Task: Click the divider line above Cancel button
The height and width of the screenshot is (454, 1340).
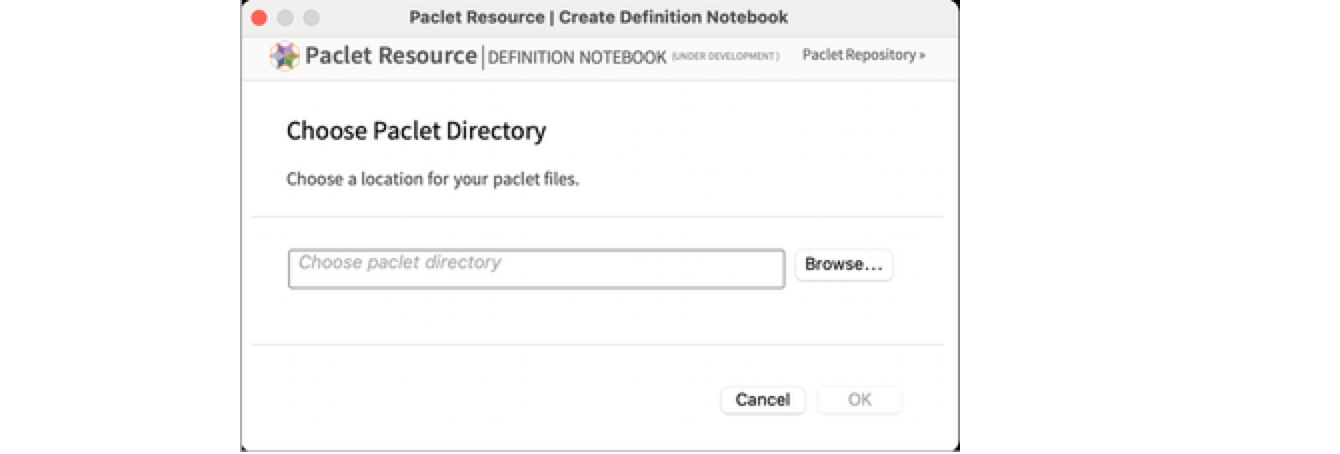Action: pyautogui.click(x=597, y=345)
